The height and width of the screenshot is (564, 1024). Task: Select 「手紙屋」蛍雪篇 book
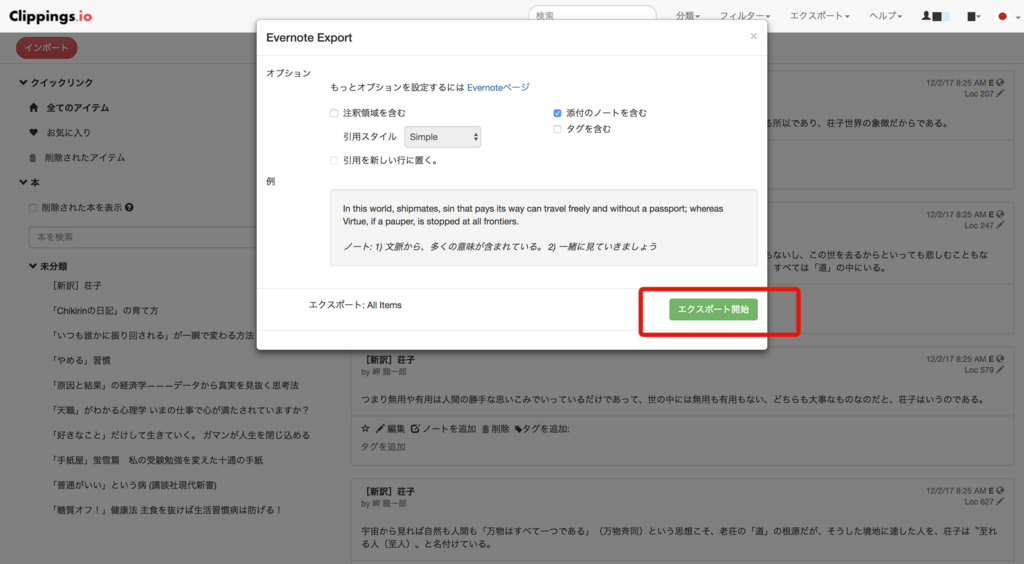[x=157, y=460]
